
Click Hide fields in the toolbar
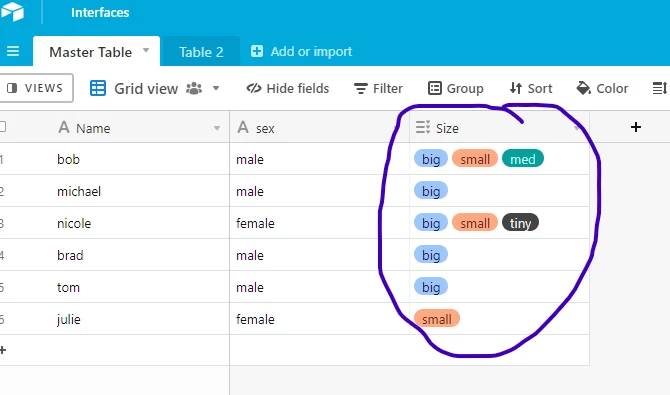pos(288,88)
